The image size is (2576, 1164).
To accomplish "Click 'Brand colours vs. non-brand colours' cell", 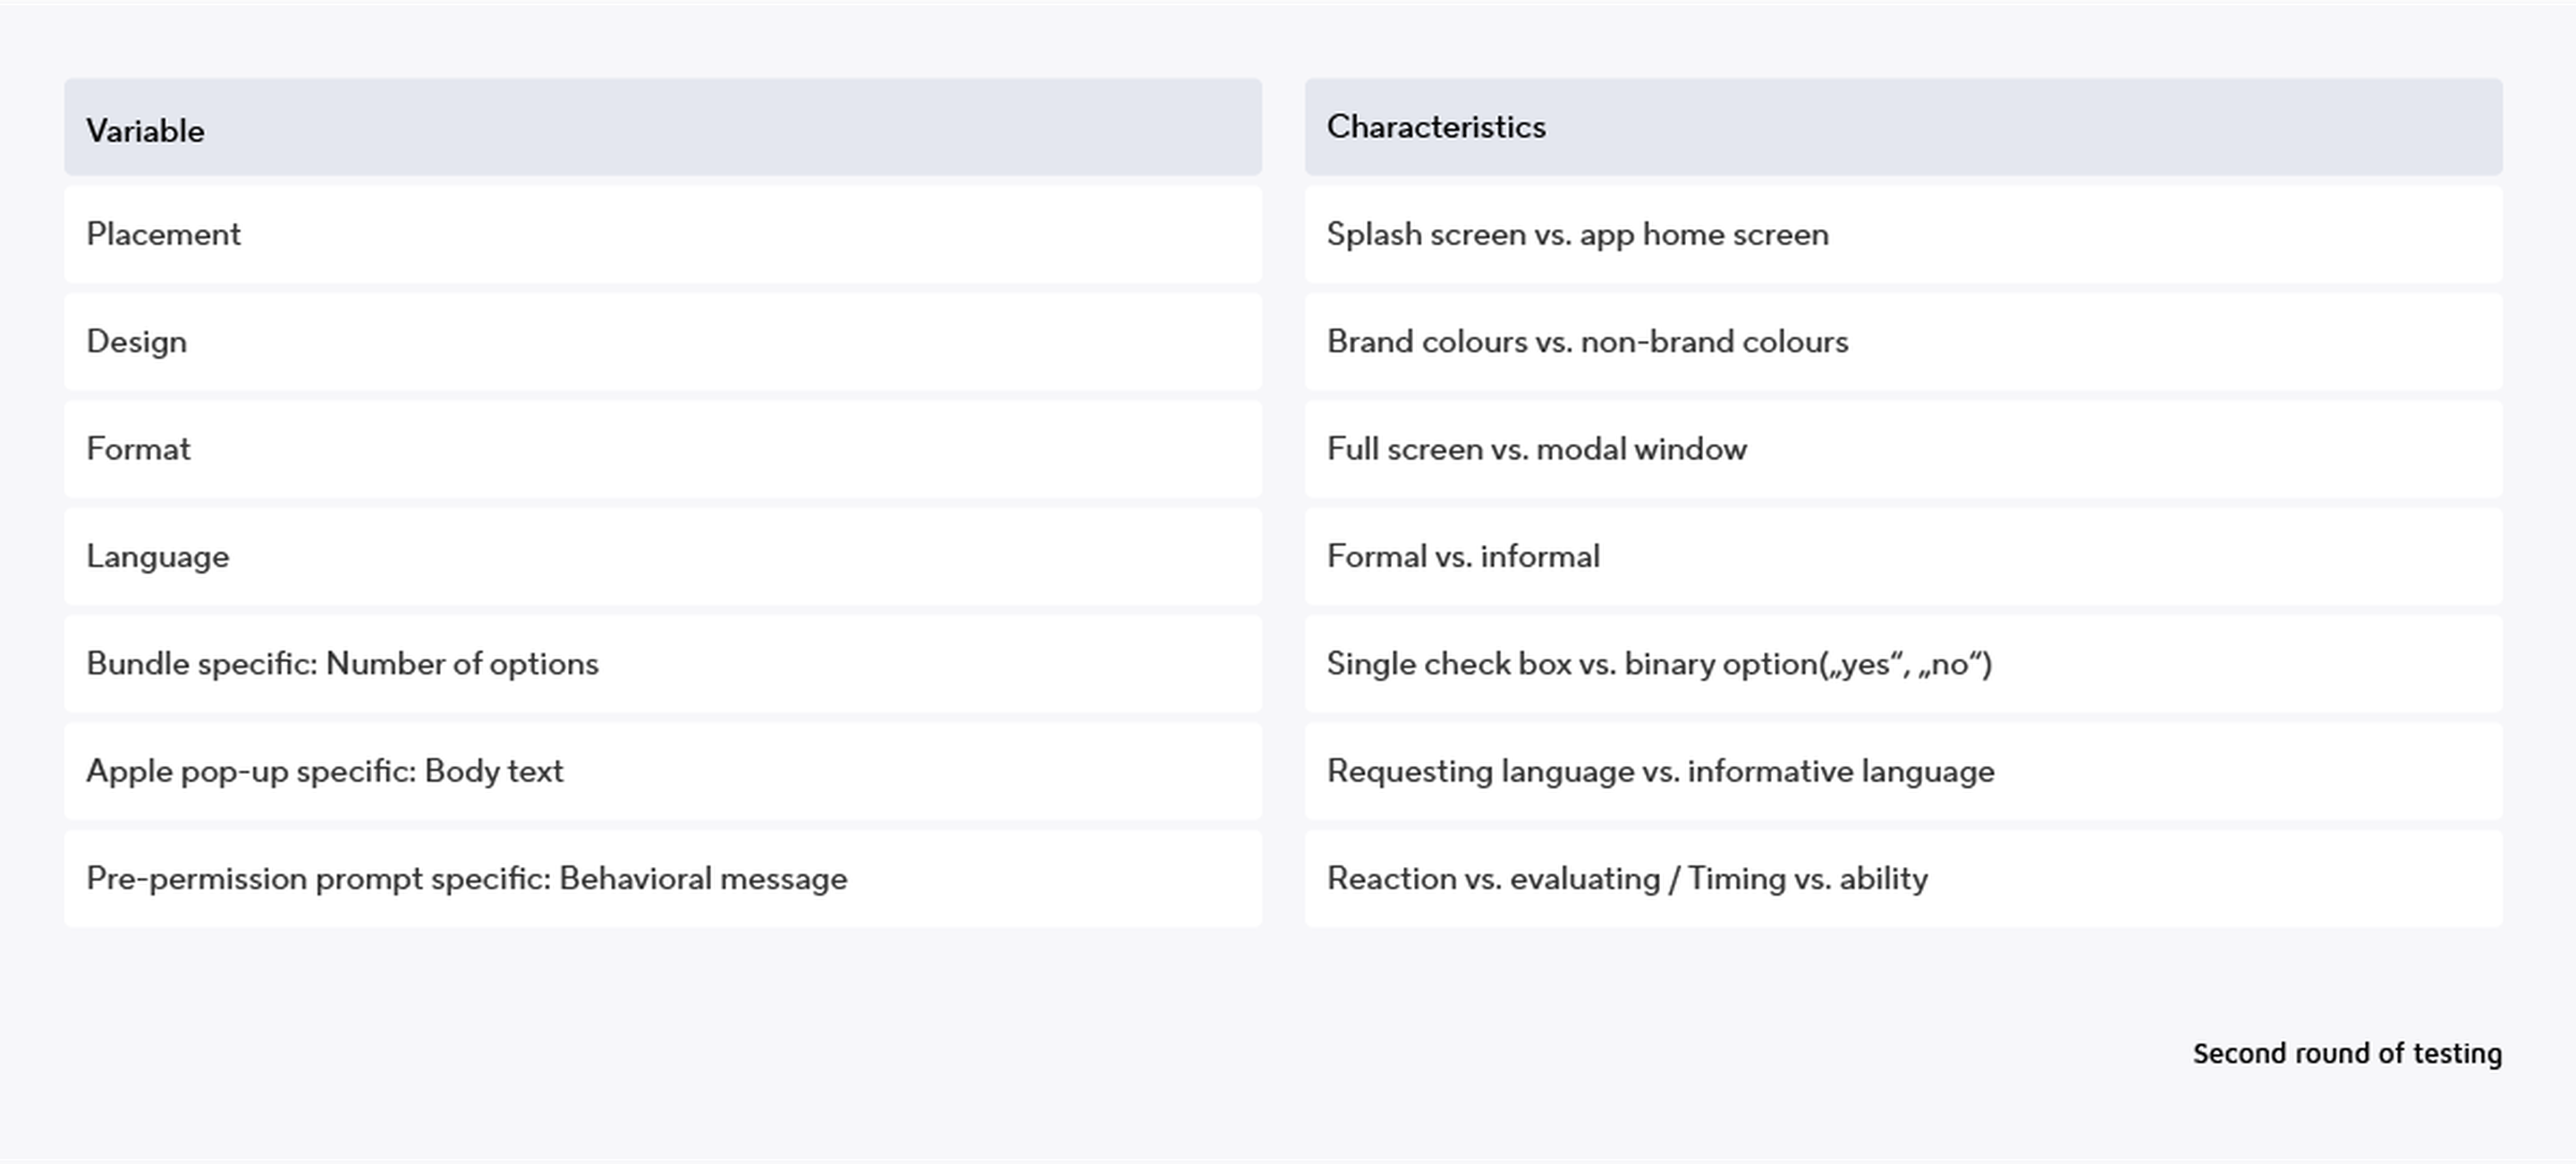I will click(1903, 342).
